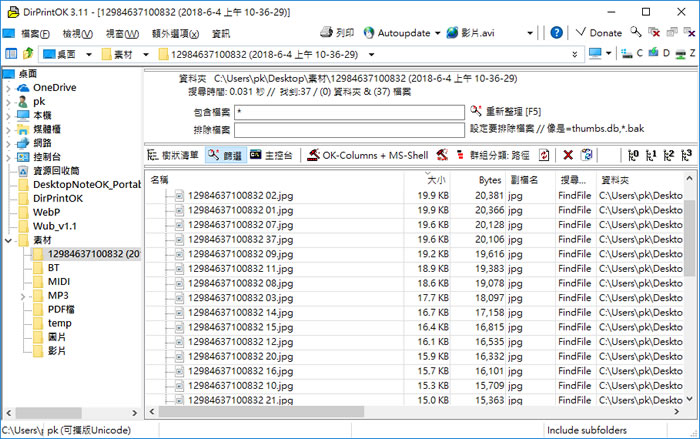The height and width of the screenshot is (439, 700).
Task: Expand the OneDrive tree node
Action: (x=8, y=88)
